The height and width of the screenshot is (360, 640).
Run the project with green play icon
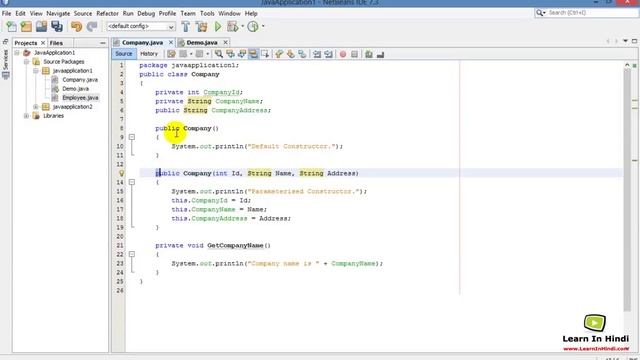[218, 27]
